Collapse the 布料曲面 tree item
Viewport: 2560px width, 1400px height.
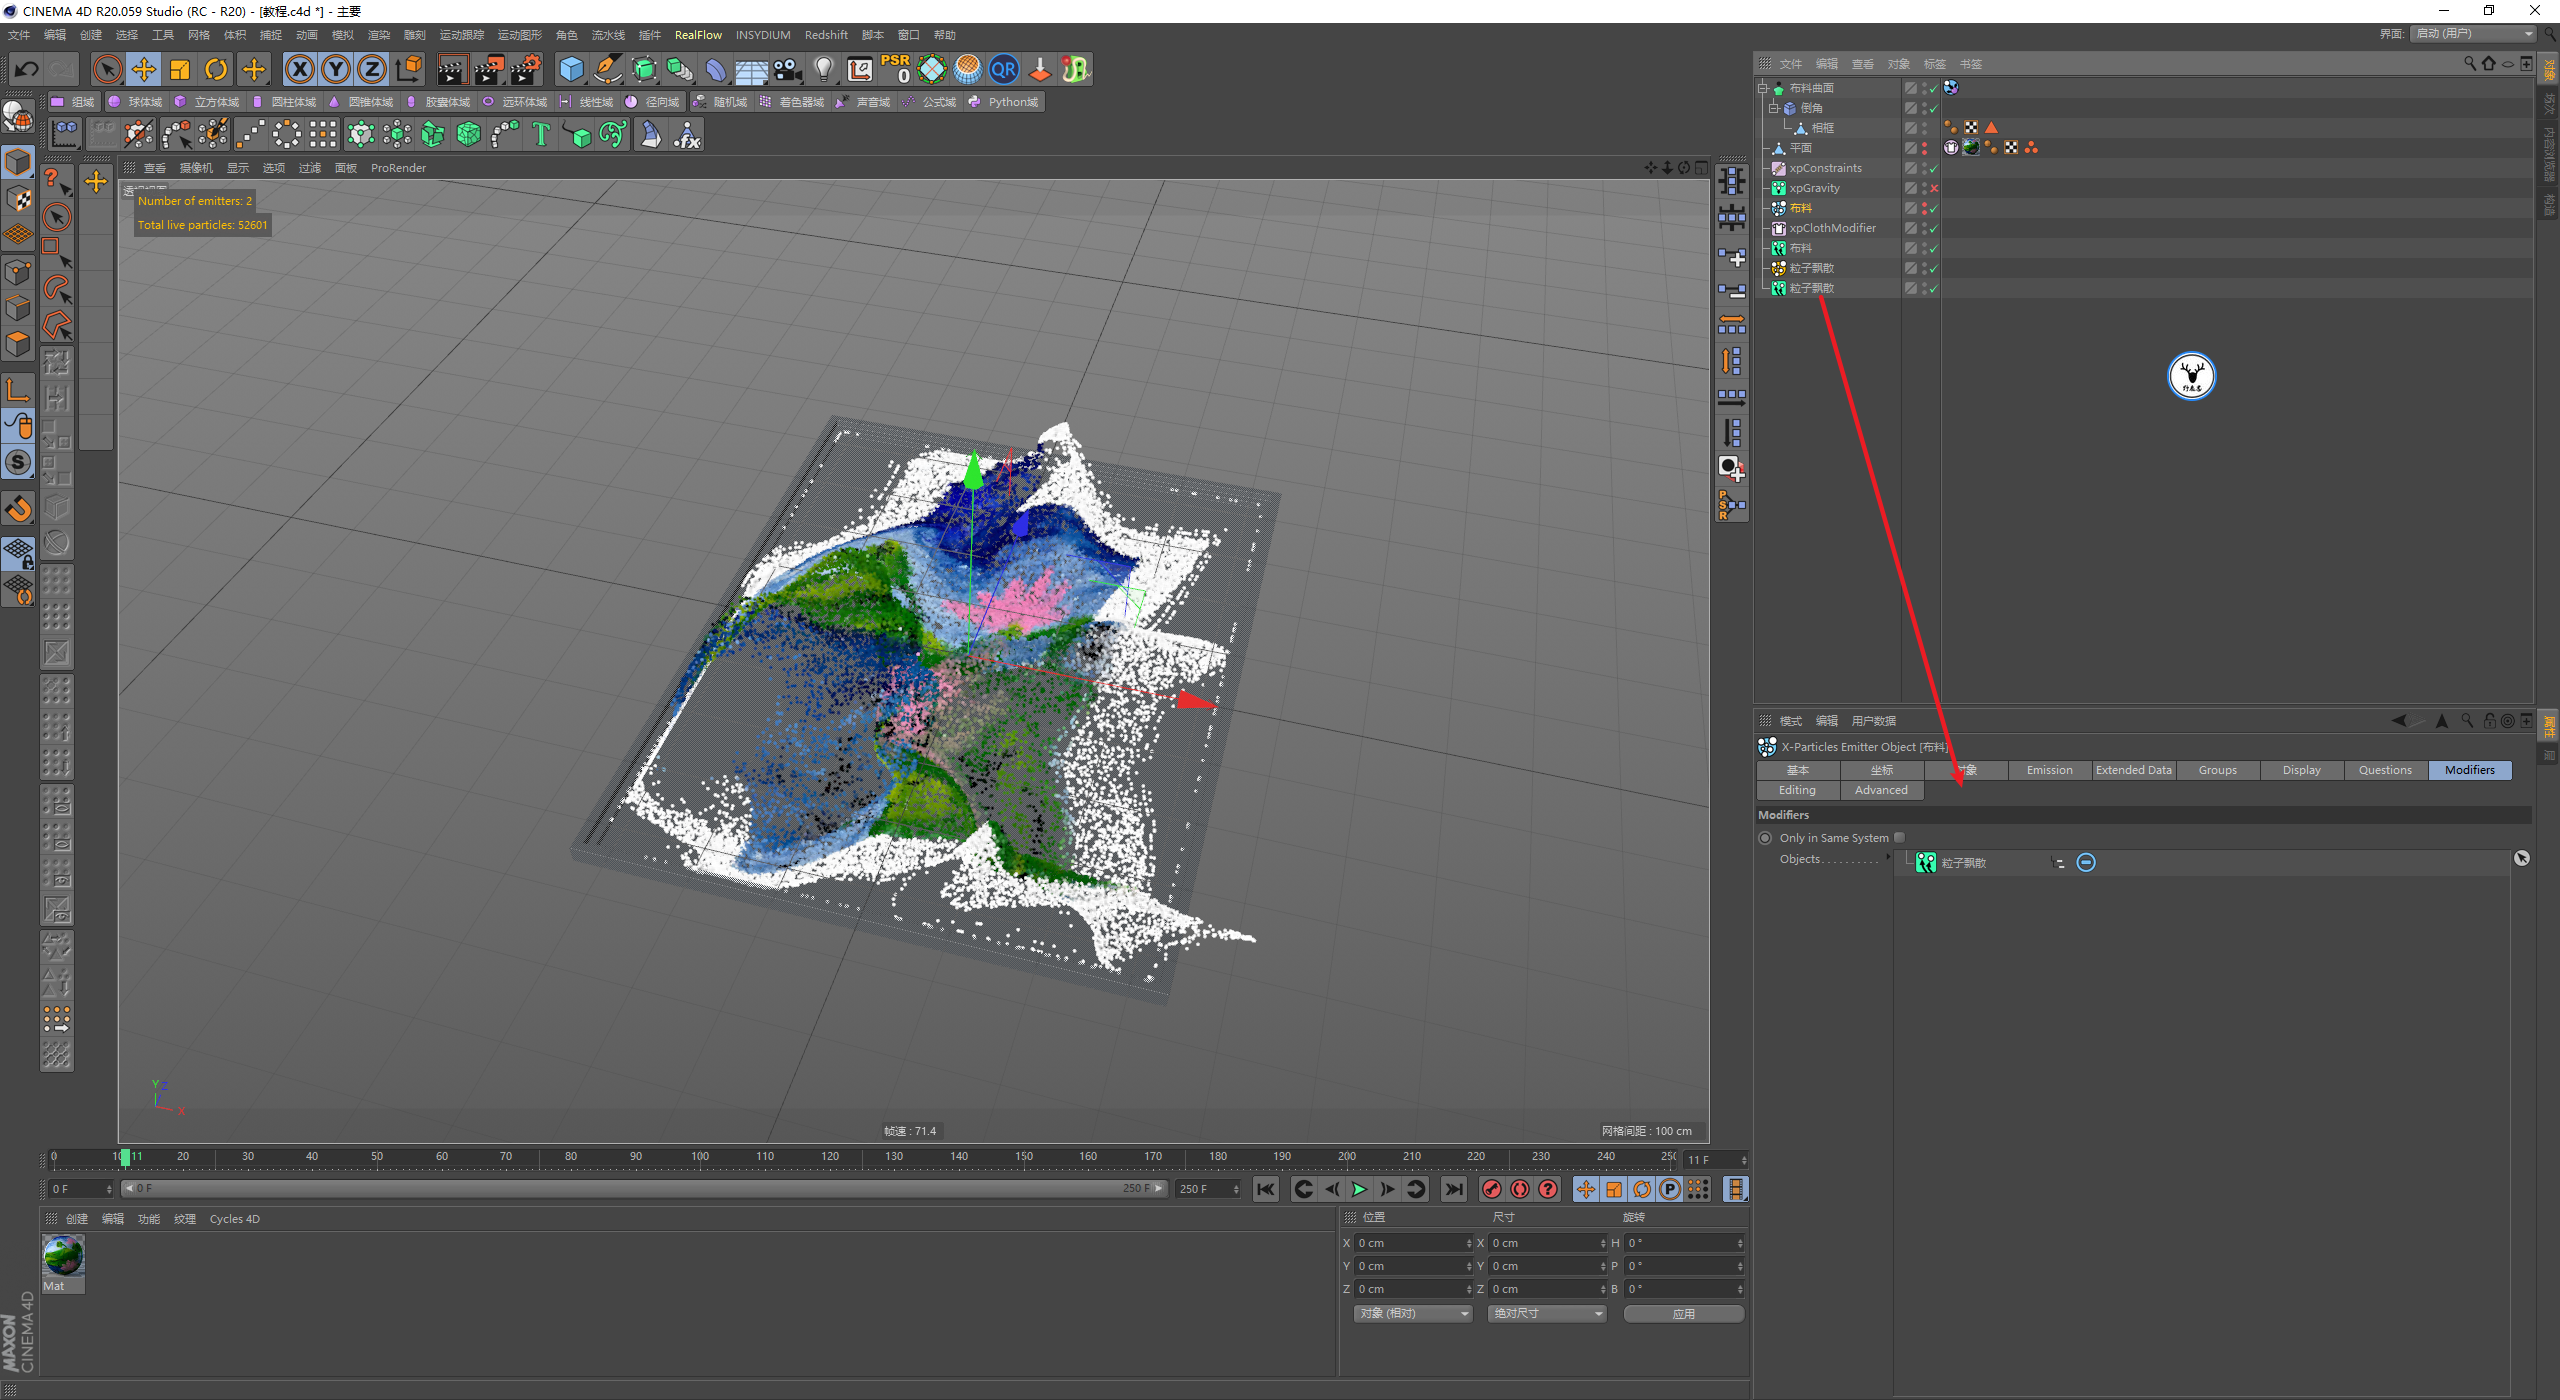pyautogui.click(x=1763, y=88)
